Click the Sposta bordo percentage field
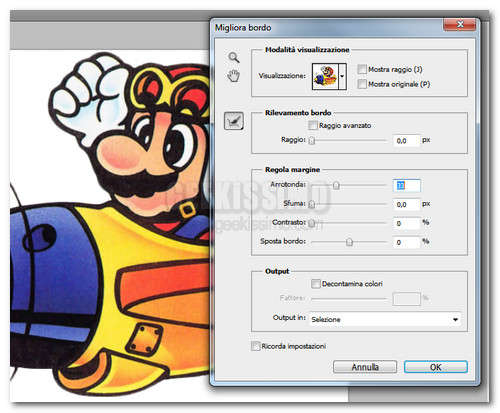The height and width of the screenshot is (413, 500). coord(407,242)
